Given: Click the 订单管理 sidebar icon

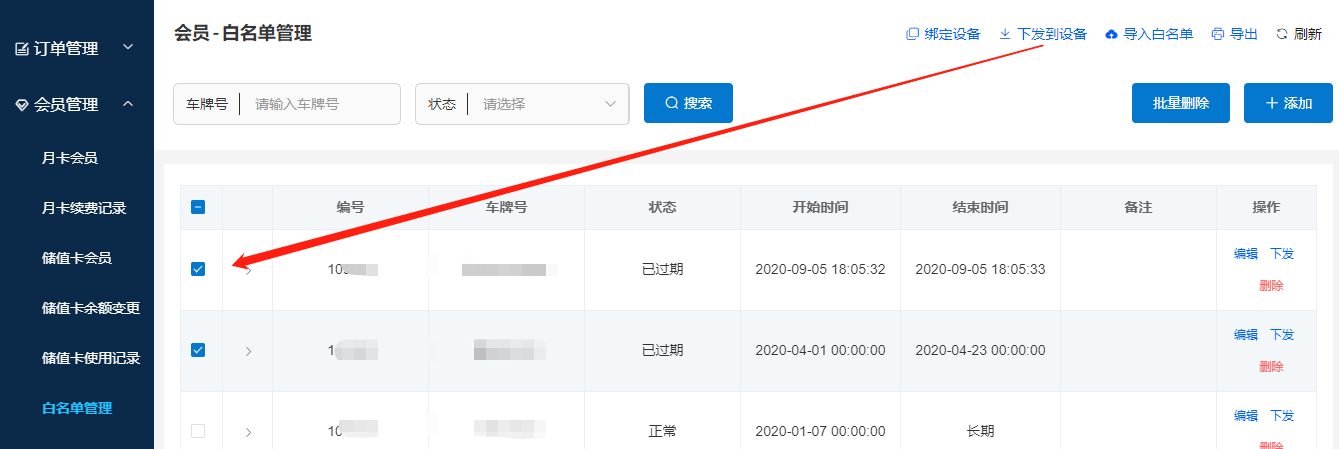Looking at the screenshot, I should coord(22,48).
